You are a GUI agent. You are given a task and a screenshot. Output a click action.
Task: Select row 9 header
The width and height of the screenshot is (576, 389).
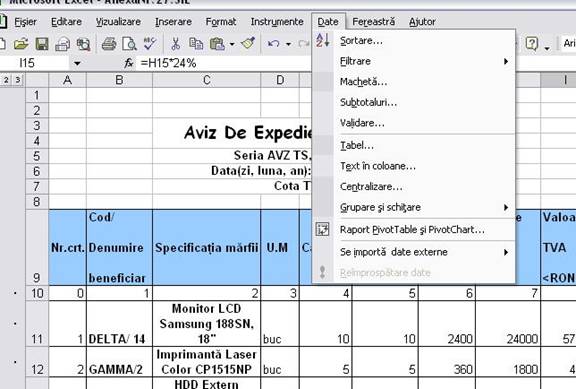click(x=37, y=248)
